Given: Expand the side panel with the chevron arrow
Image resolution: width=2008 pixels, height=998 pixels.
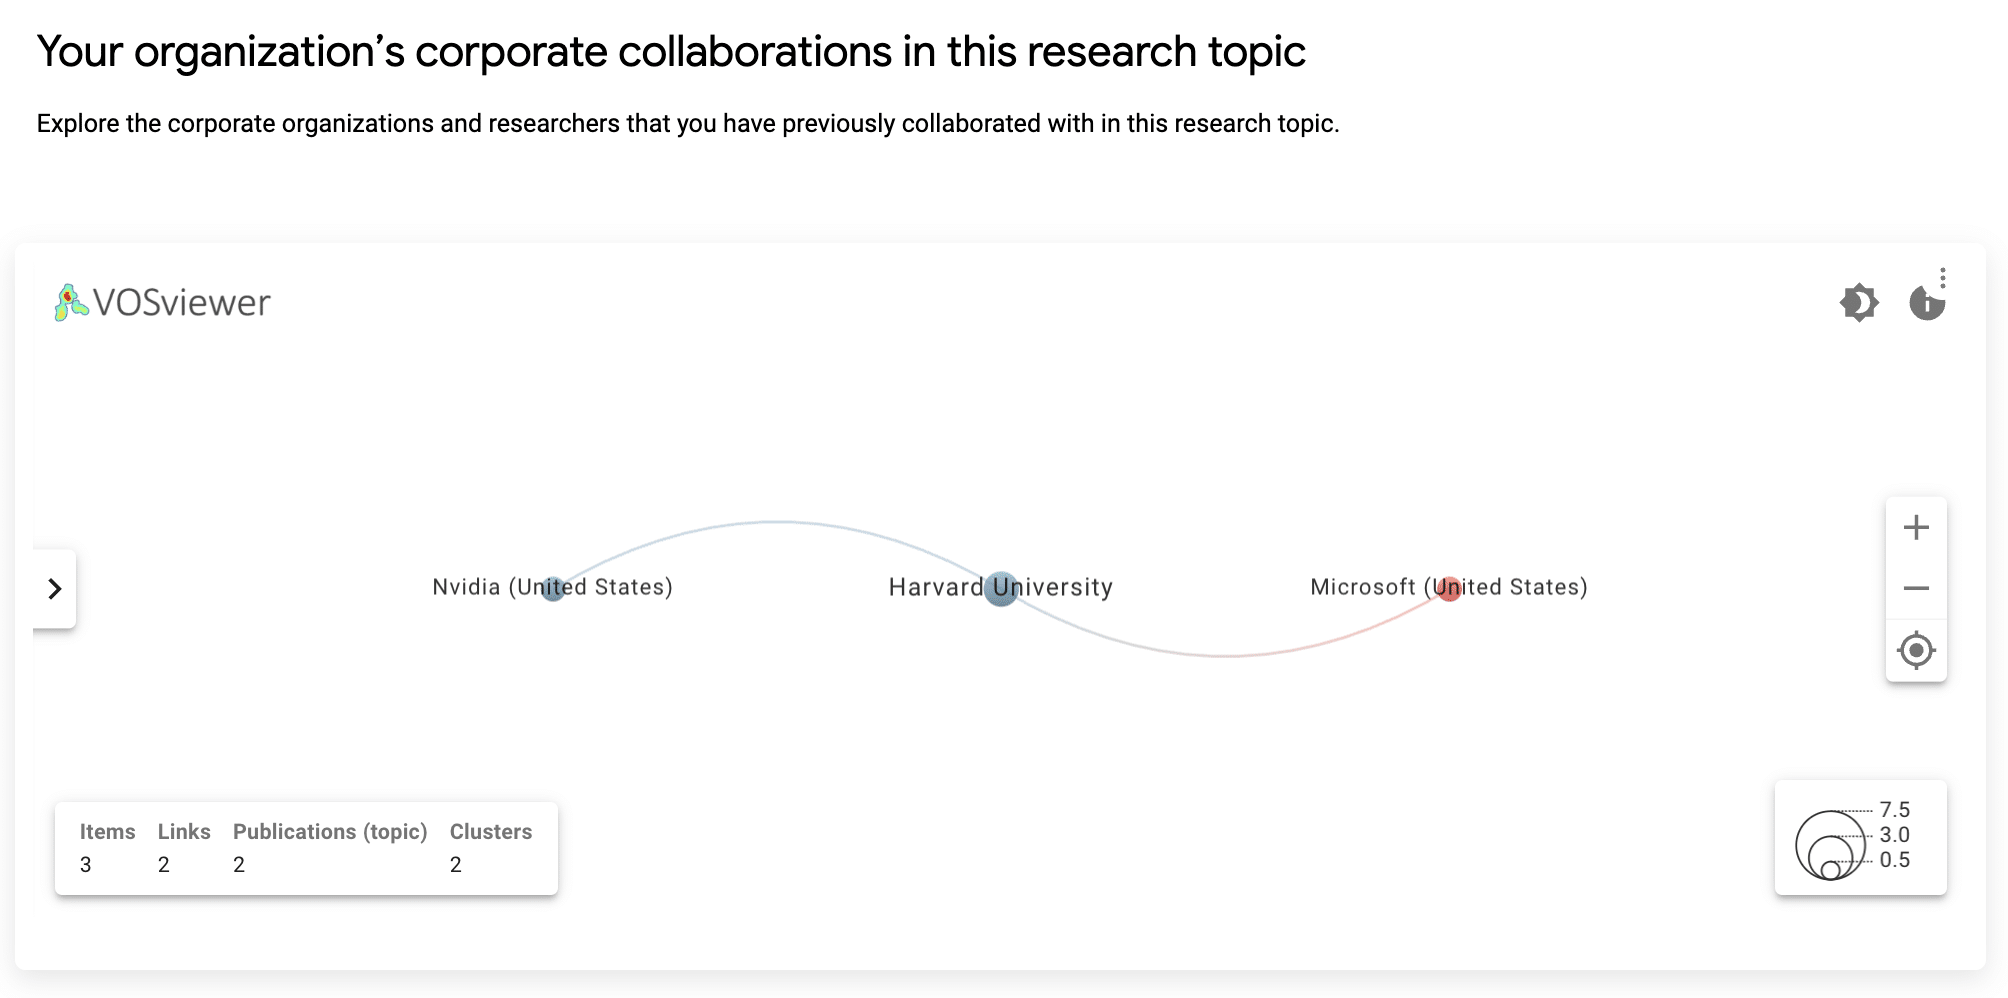Looking at the screenshot, I should coord(55,589).
